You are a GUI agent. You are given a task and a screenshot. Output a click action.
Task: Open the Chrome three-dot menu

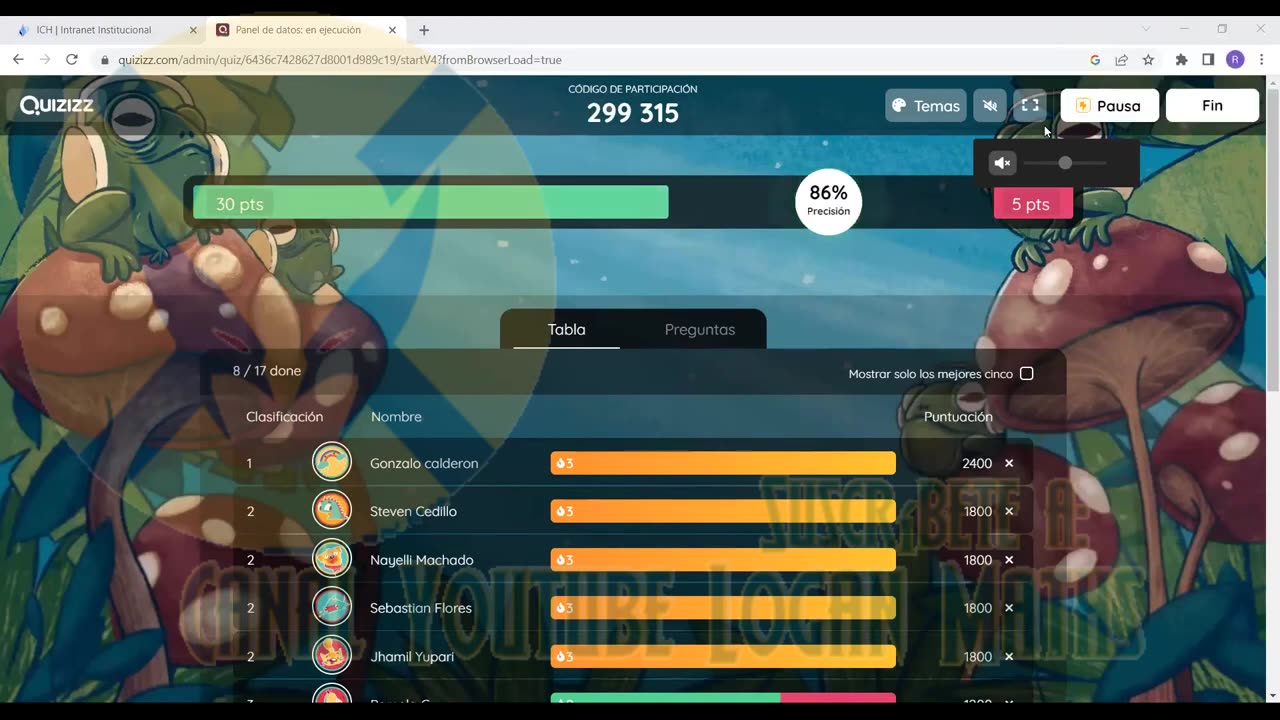[x=1262, y=60]
